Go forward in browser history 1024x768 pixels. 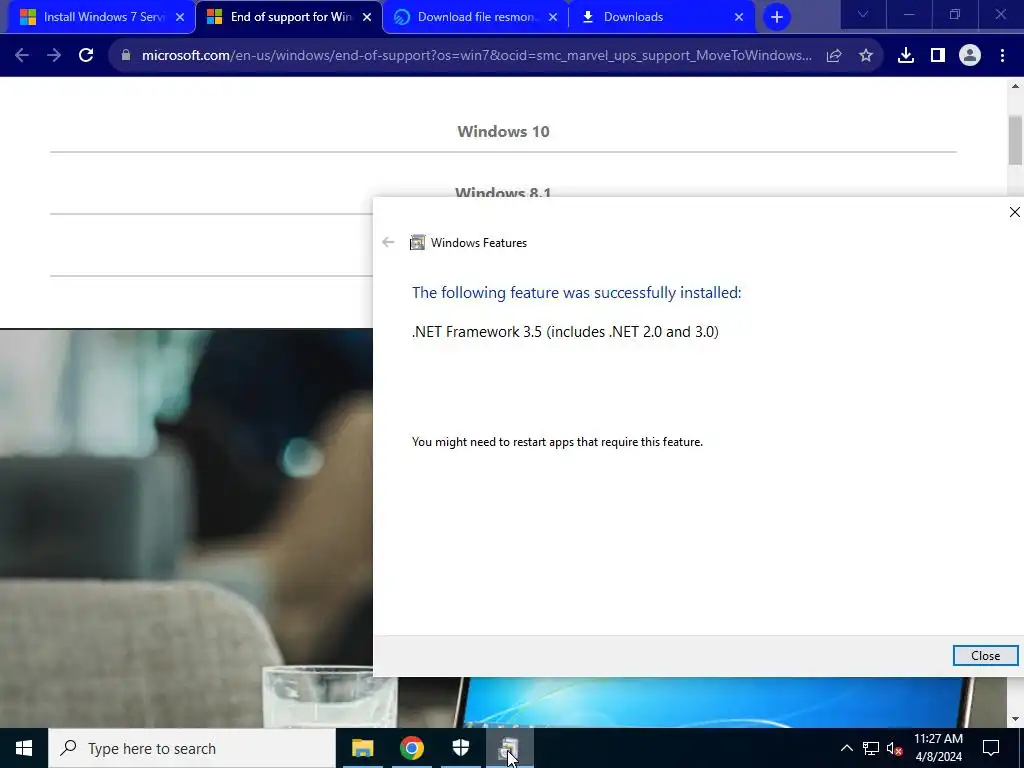(54, 56)
